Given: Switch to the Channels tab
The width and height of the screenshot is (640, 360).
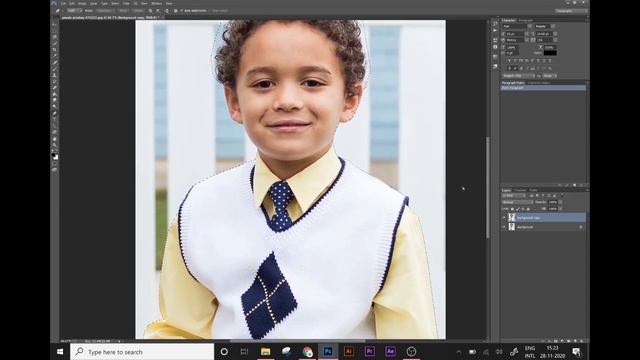Looking at the screenshot, I should (520, 190).
